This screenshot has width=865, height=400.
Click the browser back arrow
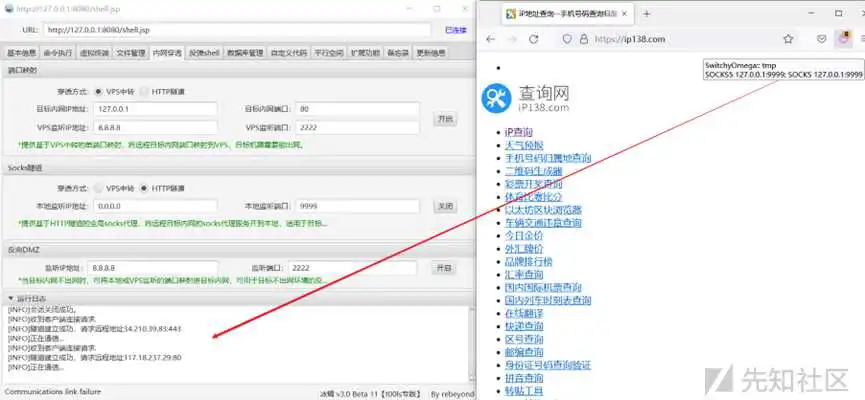point(490,39)
